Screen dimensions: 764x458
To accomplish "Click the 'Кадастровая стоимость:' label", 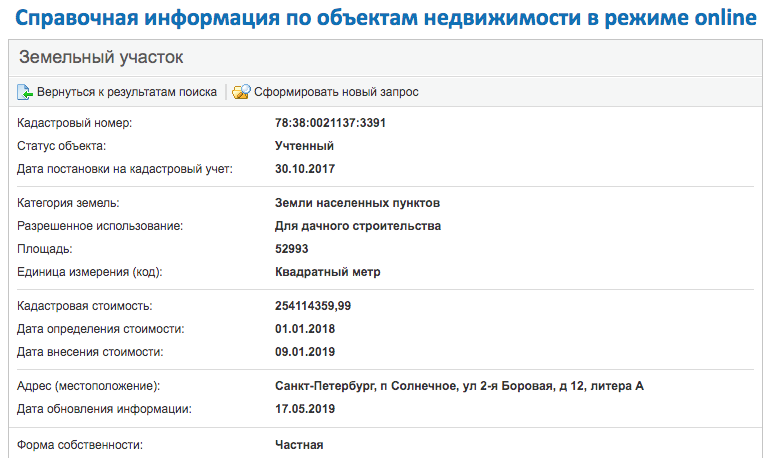I will pyautogui.click(x=85, y=306).
